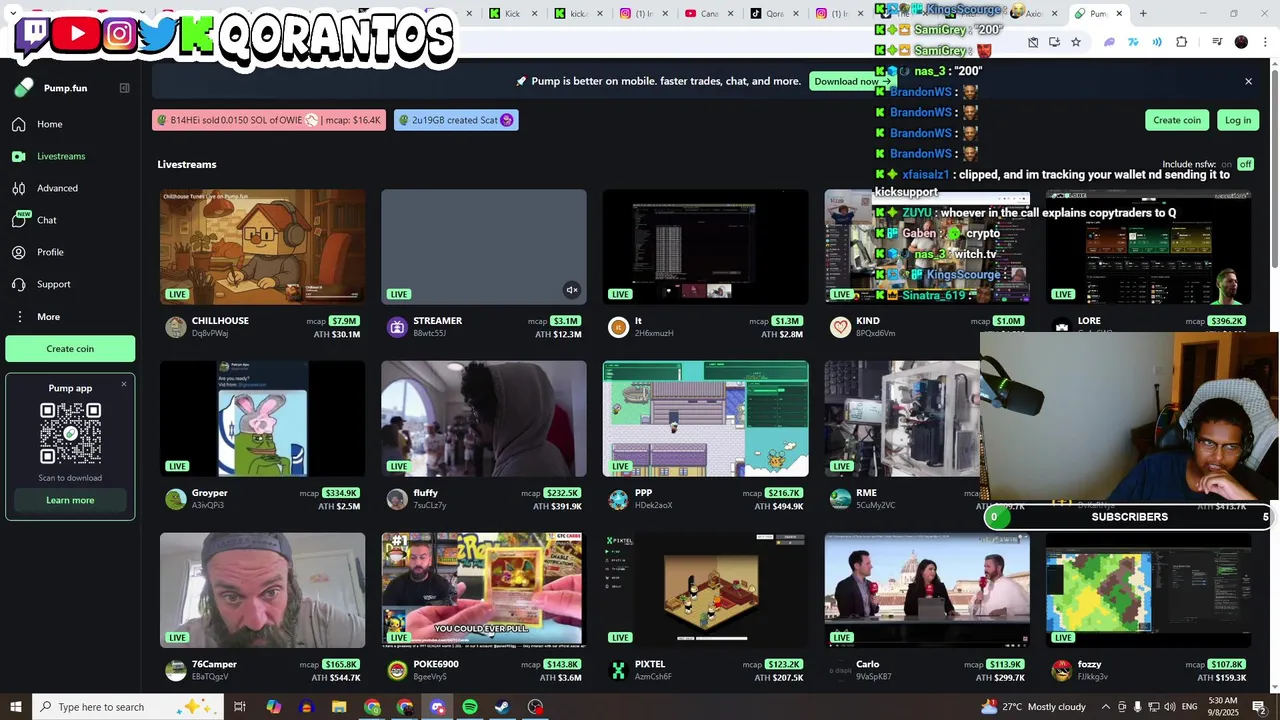
Task: Click the fozzy coin avatar
Action: pos(1061,670)
